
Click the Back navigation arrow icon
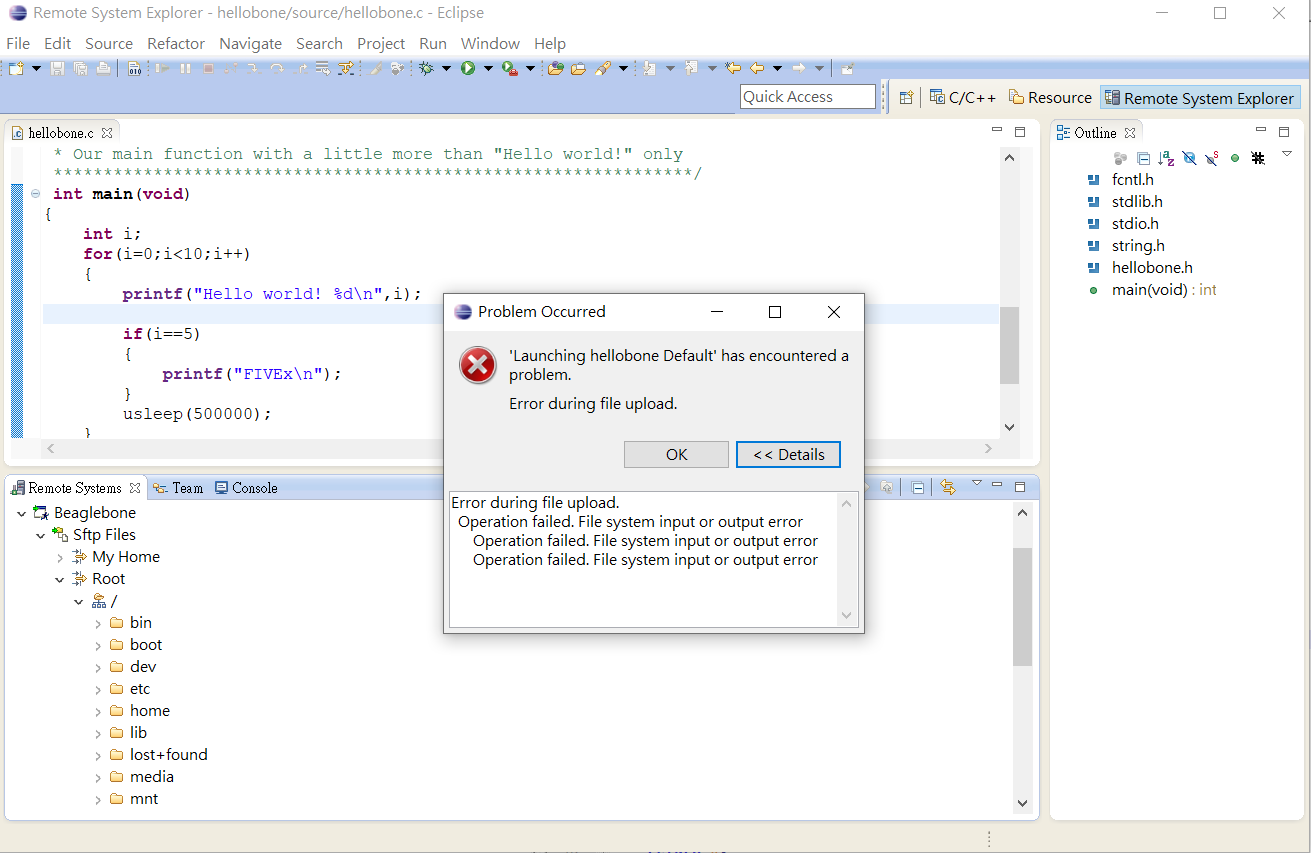coord(757,68)
